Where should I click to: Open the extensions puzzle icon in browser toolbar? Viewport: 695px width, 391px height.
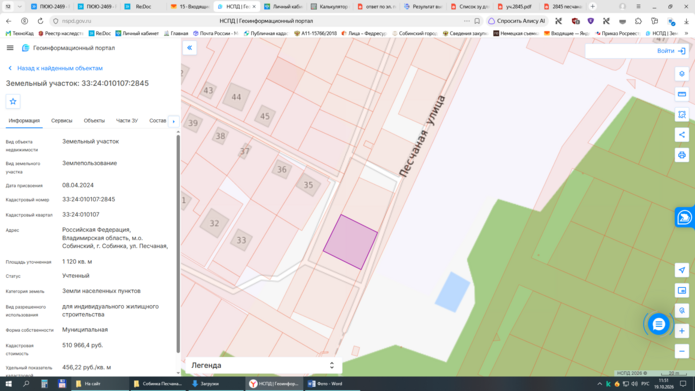pos(638,21)
